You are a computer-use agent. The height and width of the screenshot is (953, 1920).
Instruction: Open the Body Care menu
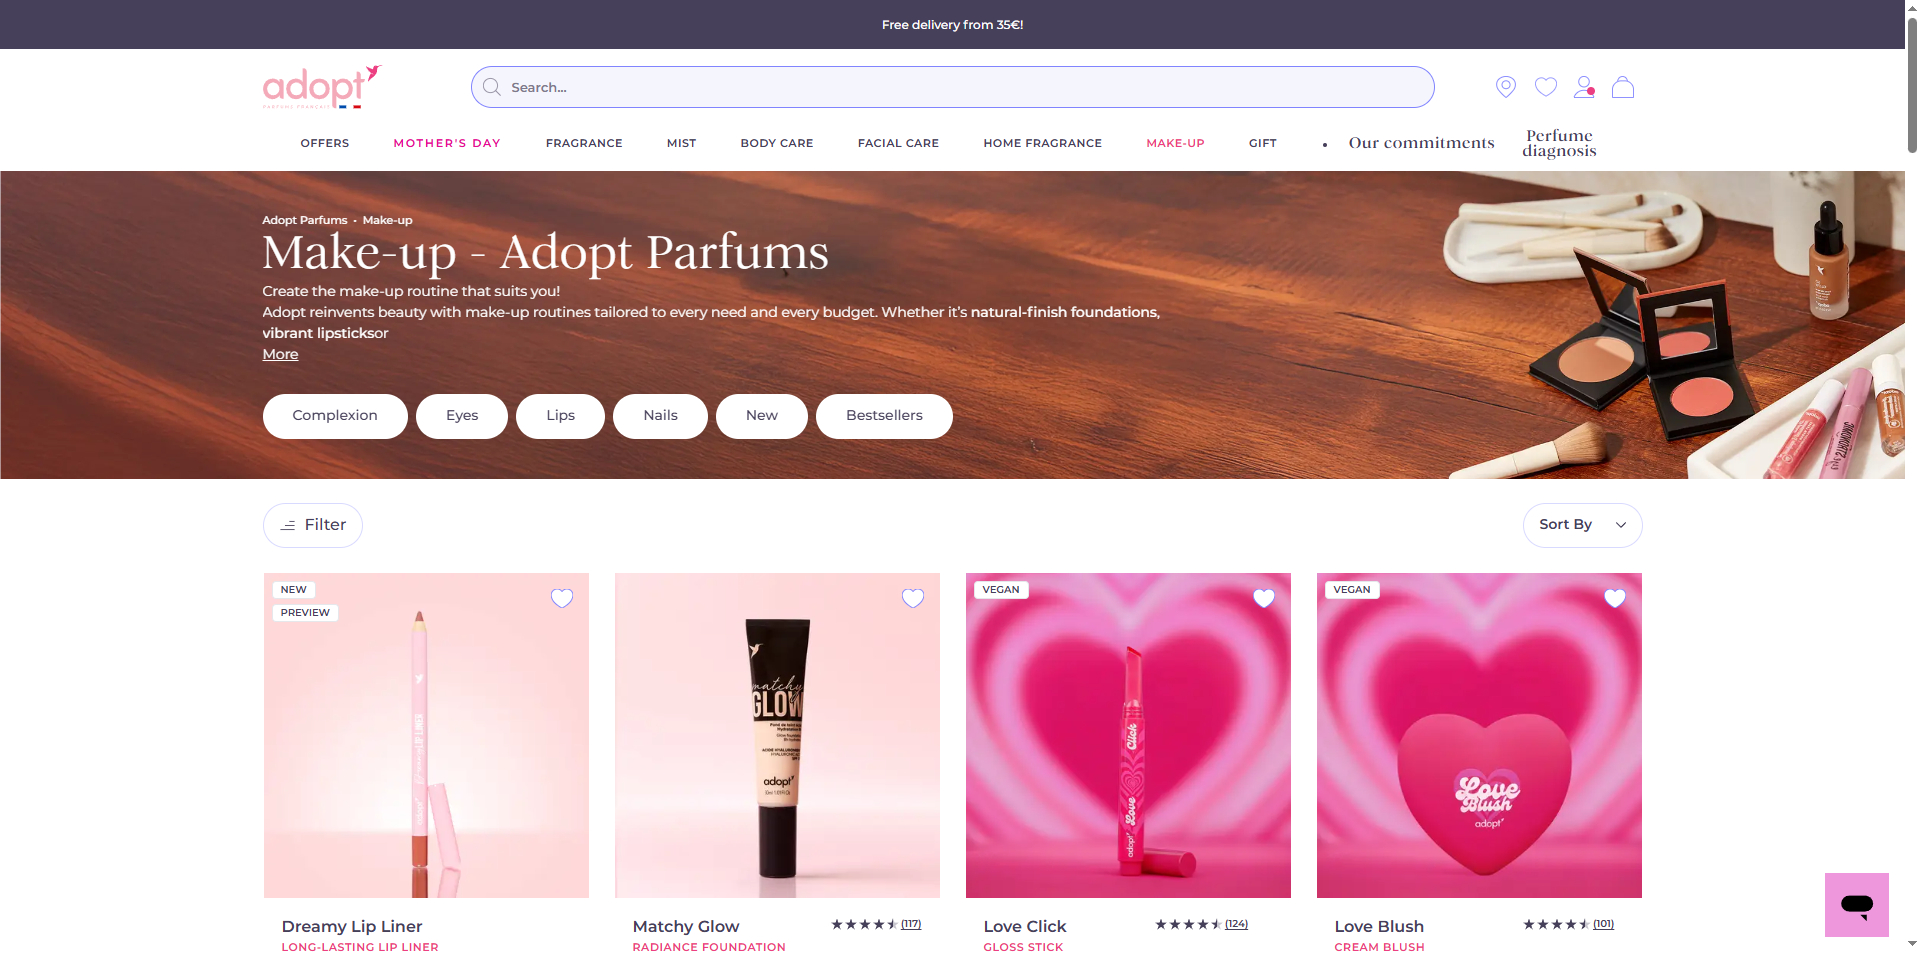click(x=777, y=143)
